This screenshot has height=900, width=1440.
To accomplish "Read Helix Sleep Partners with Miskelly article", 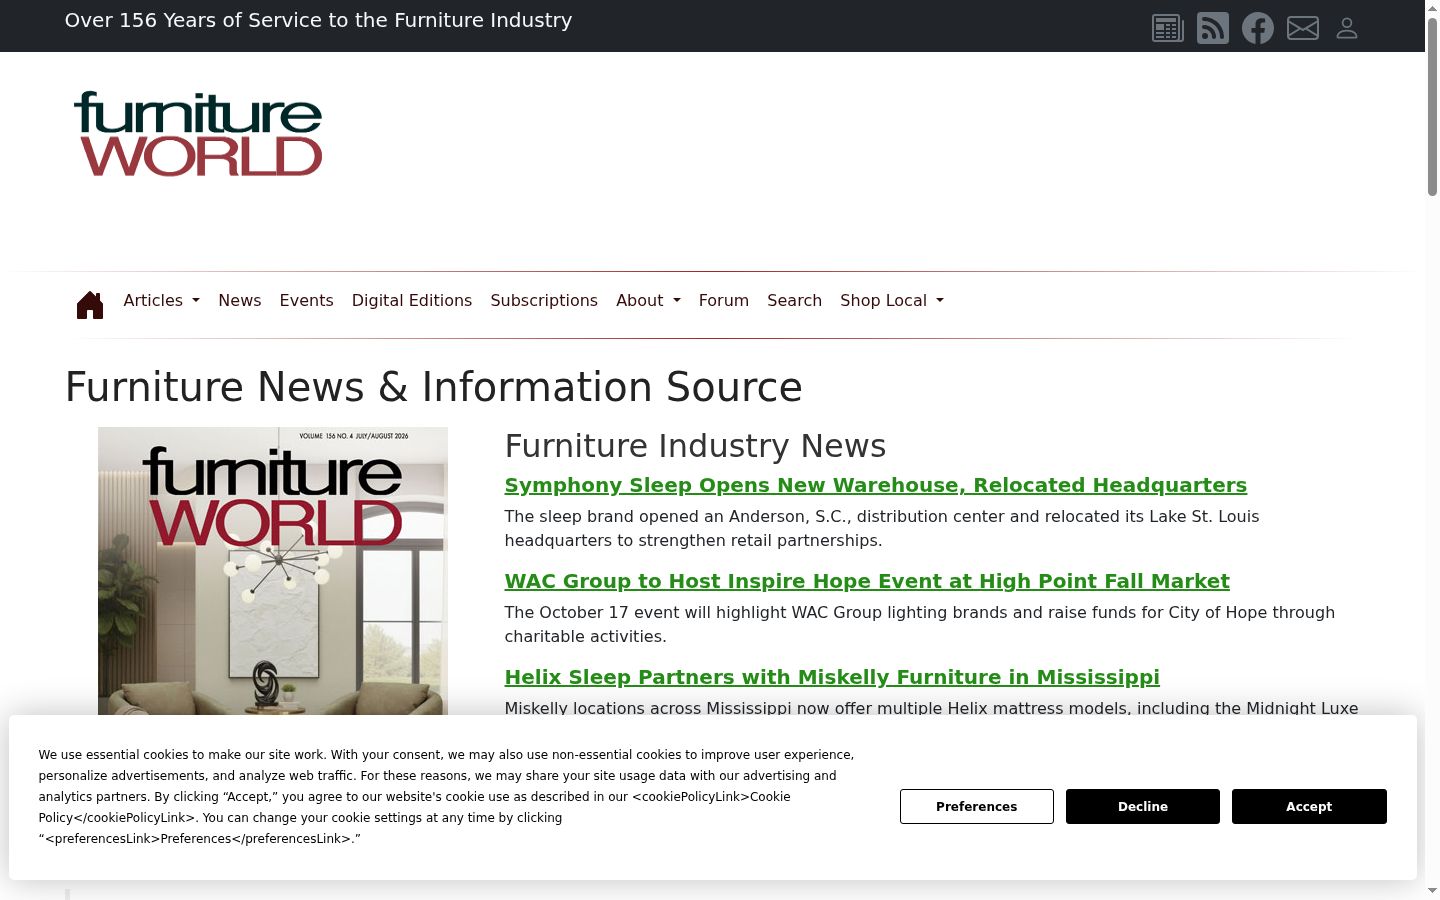I will pyautogui.click(x=832, y=677).
